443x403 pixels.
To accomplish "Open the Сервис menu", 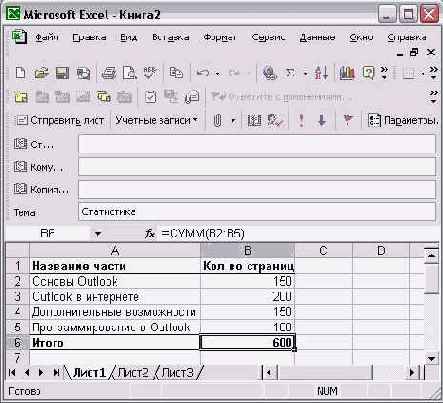I will pos(268,37).
